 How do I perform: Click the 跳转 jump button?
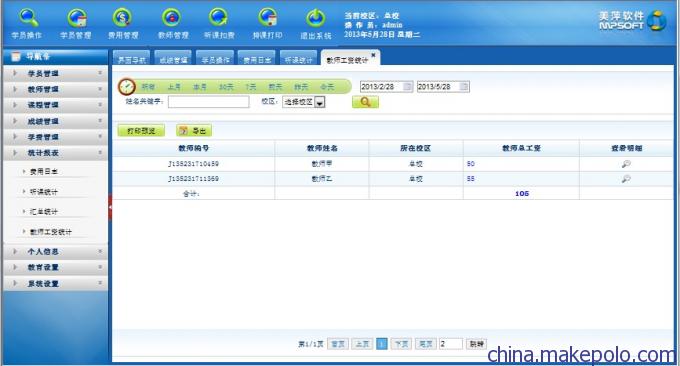click(476, 344)
